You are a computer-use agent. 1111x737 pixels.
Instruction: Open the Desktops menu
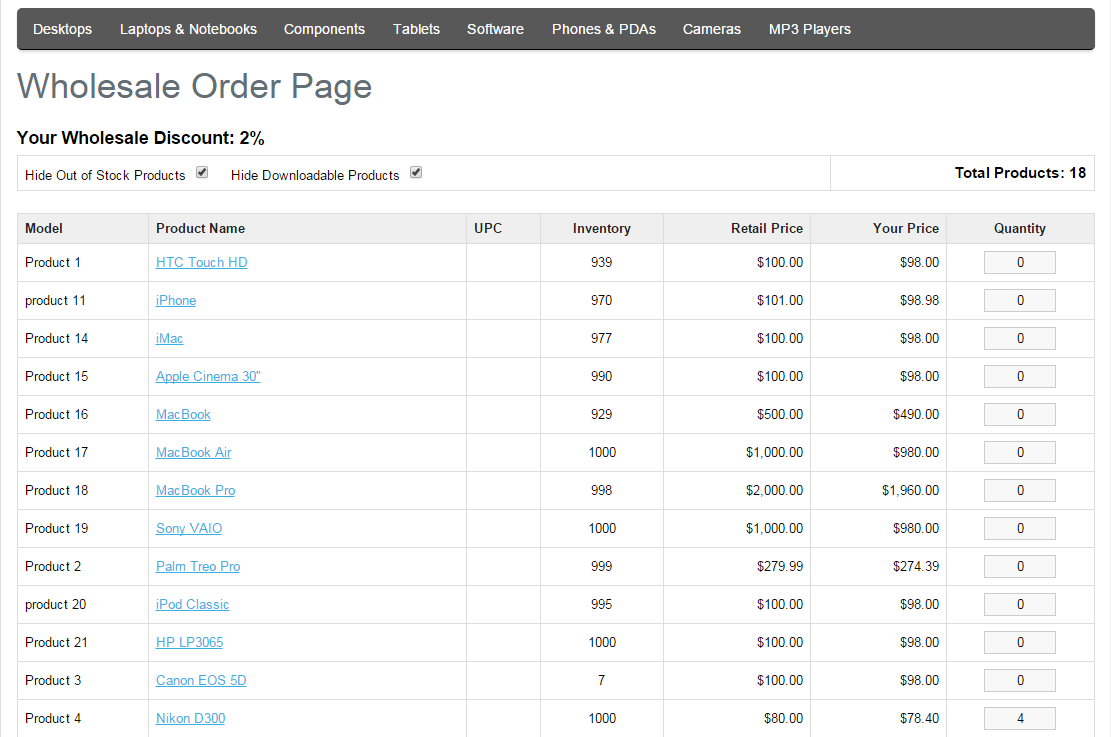click(x=62, y=29)
